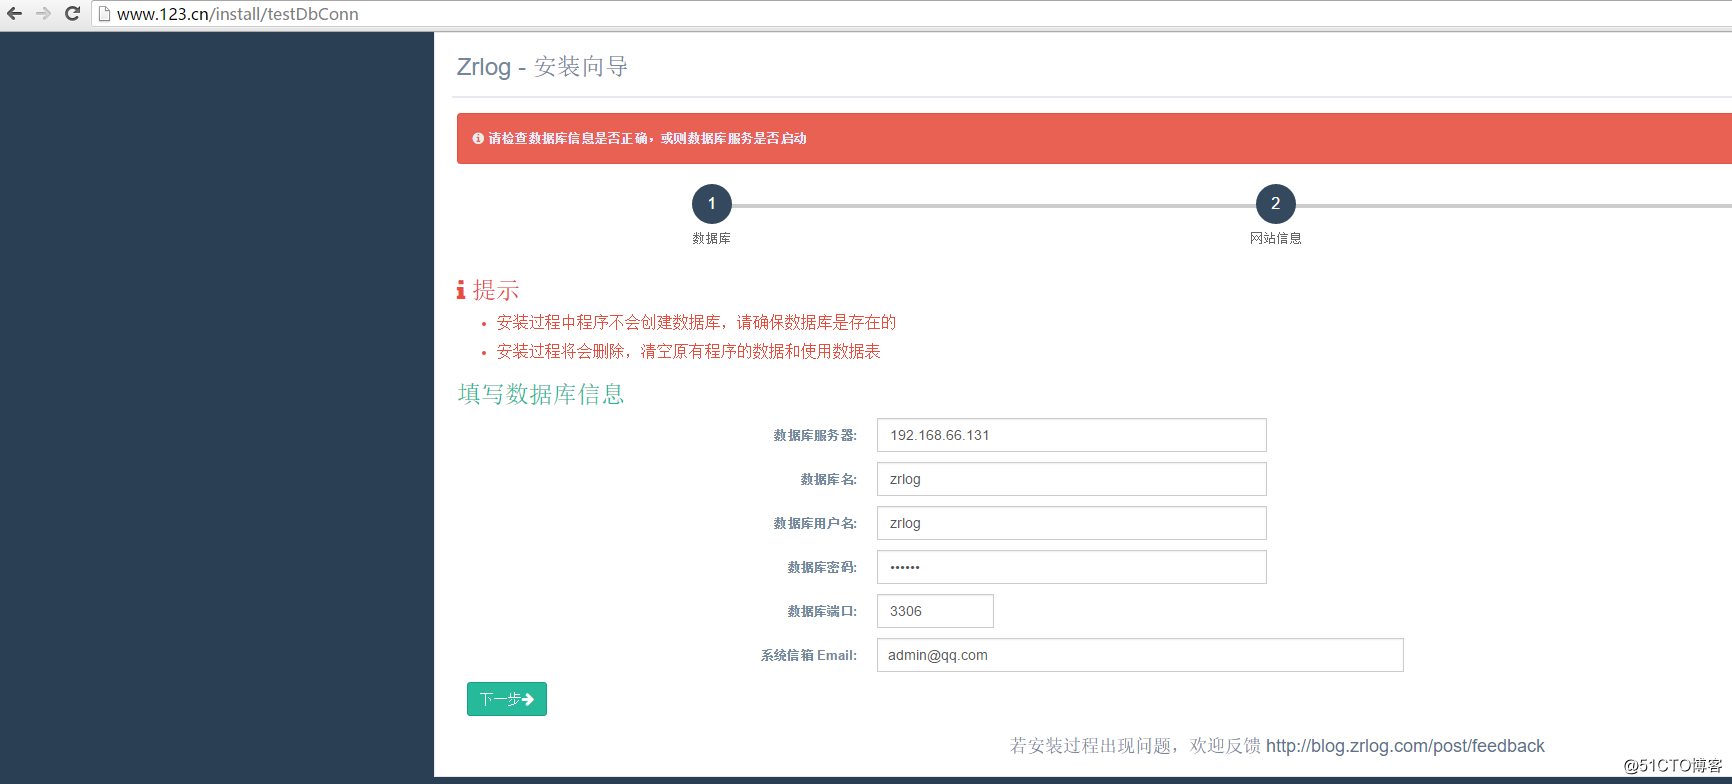Edit the 数据库名 field
Screen dimensions: 1732x784
pos(1072,479)
